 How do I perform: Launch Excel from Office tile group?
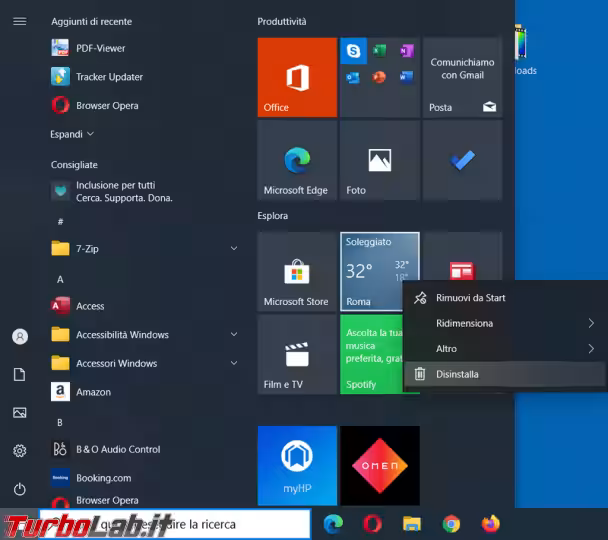(379, 51)
